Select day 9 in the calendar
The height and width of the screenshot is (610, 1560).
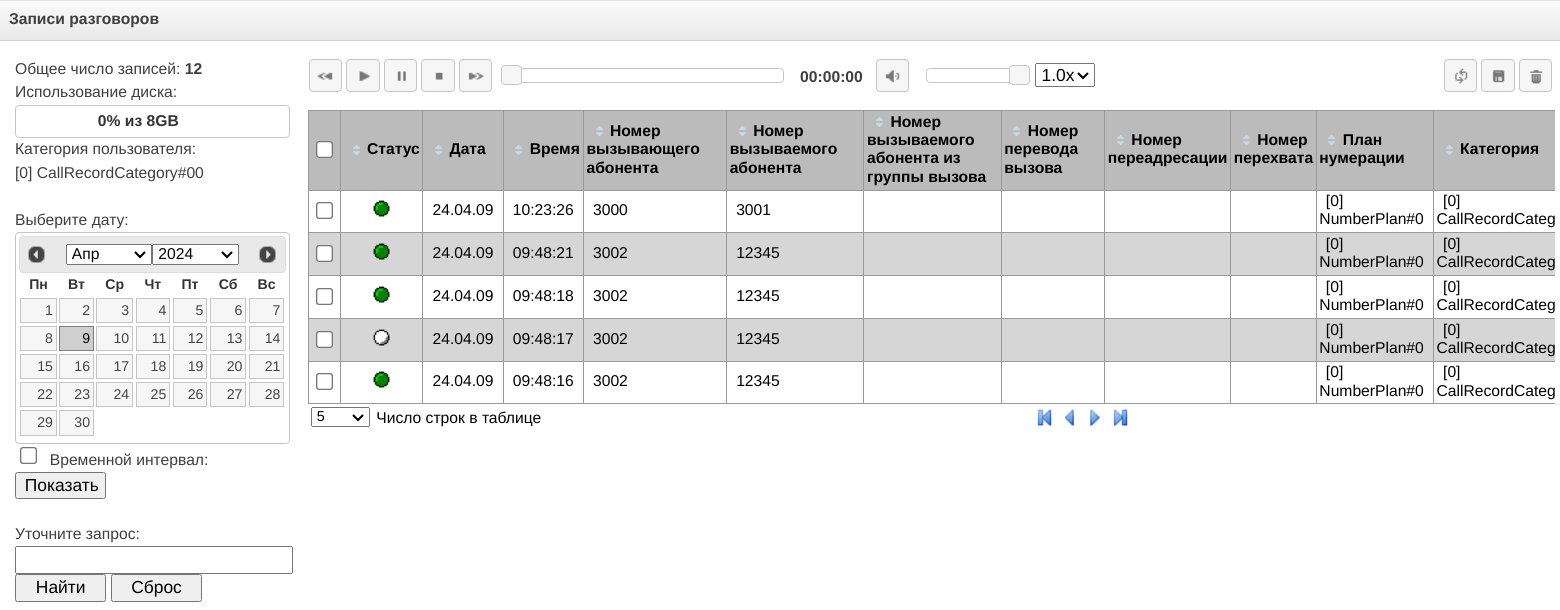tap(76, 338)
